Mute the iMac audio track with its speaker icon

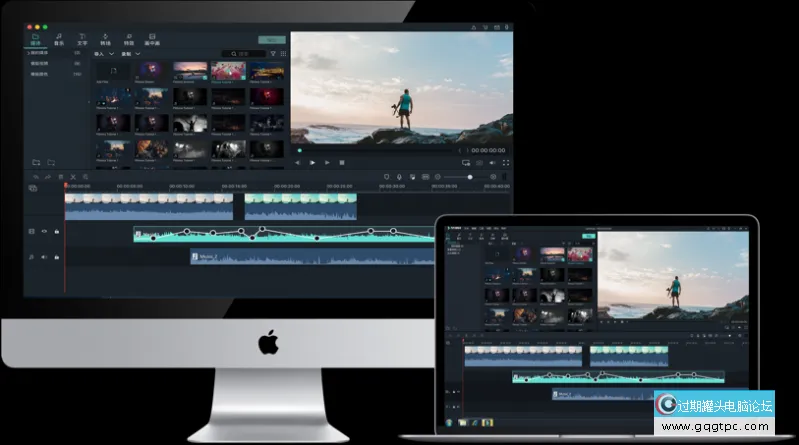click(44, 257)
